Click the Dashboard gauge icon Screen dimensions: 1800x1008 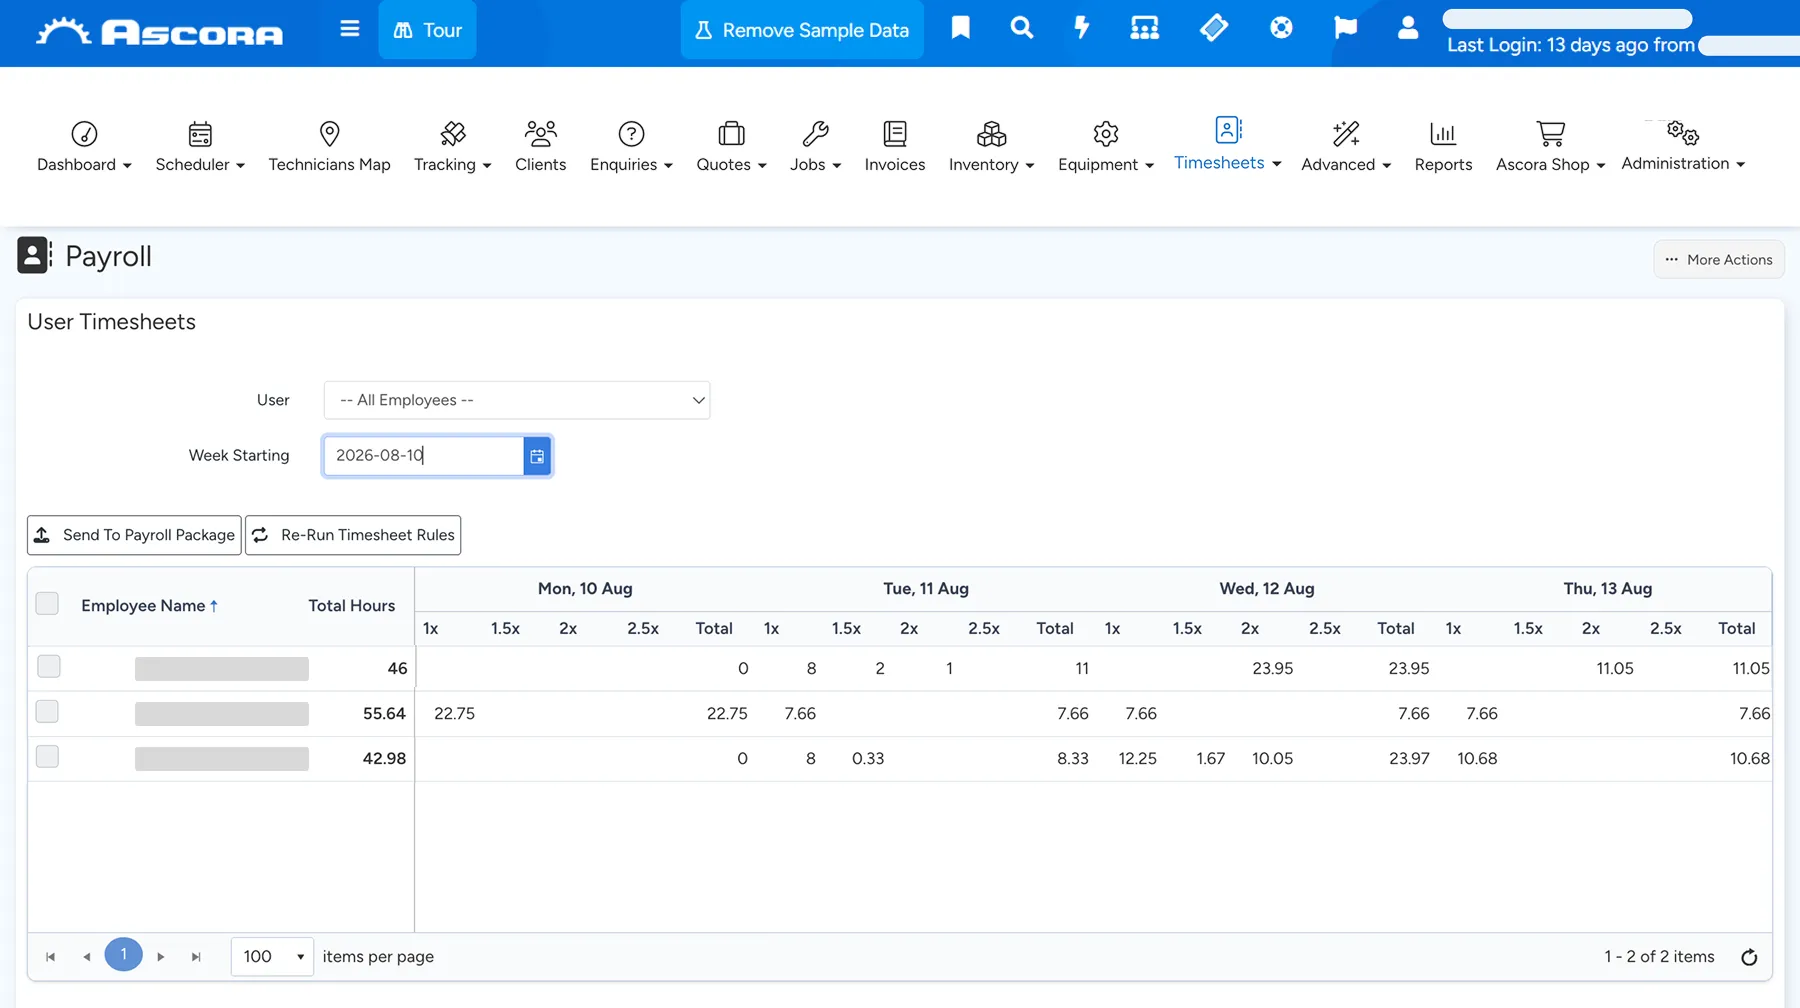point(84,133)
